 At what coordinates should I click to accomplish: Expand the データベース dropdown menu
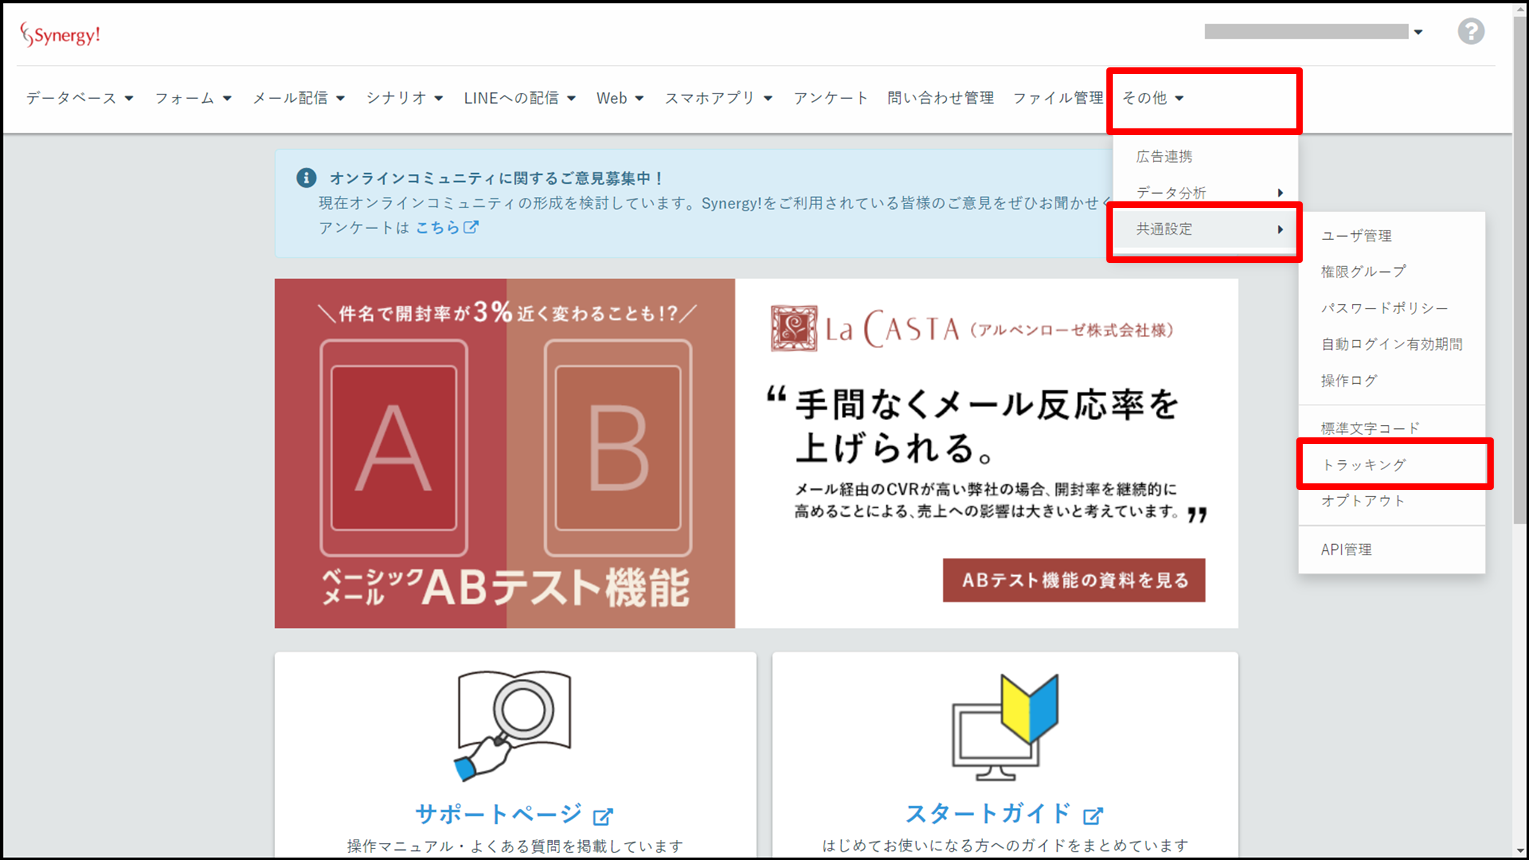coord(79,98)
